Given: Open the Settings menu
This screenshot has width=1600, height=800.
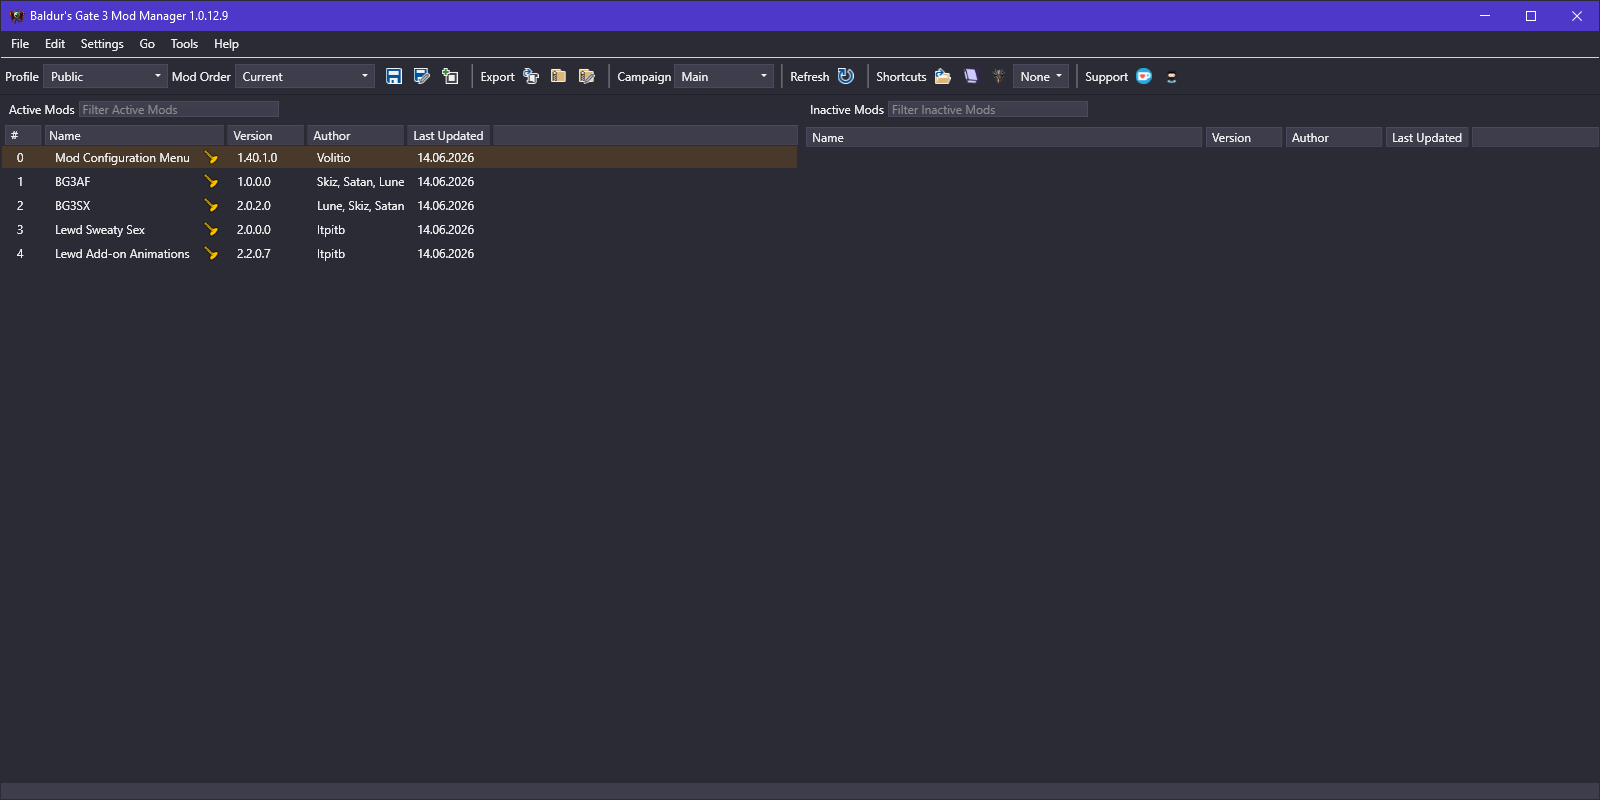Looking at the screenshot, I should click(x=102, y=44).
